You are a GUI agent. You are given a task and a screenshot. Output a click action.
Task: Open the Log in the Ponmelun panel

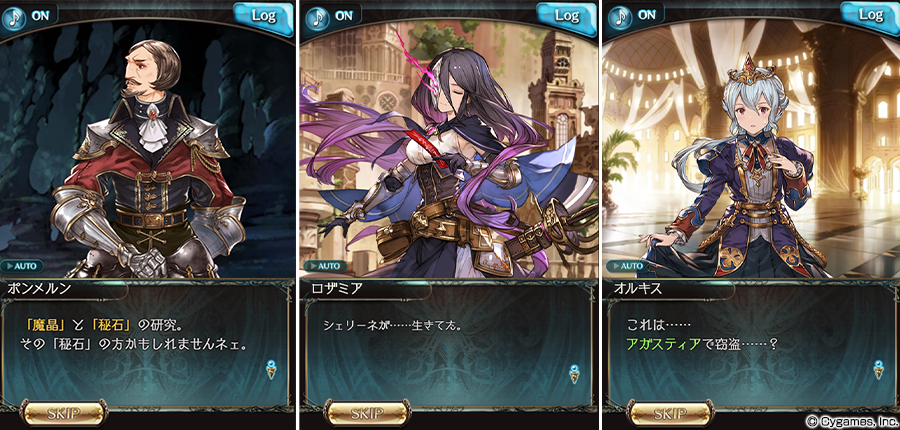tap(263, 17)
